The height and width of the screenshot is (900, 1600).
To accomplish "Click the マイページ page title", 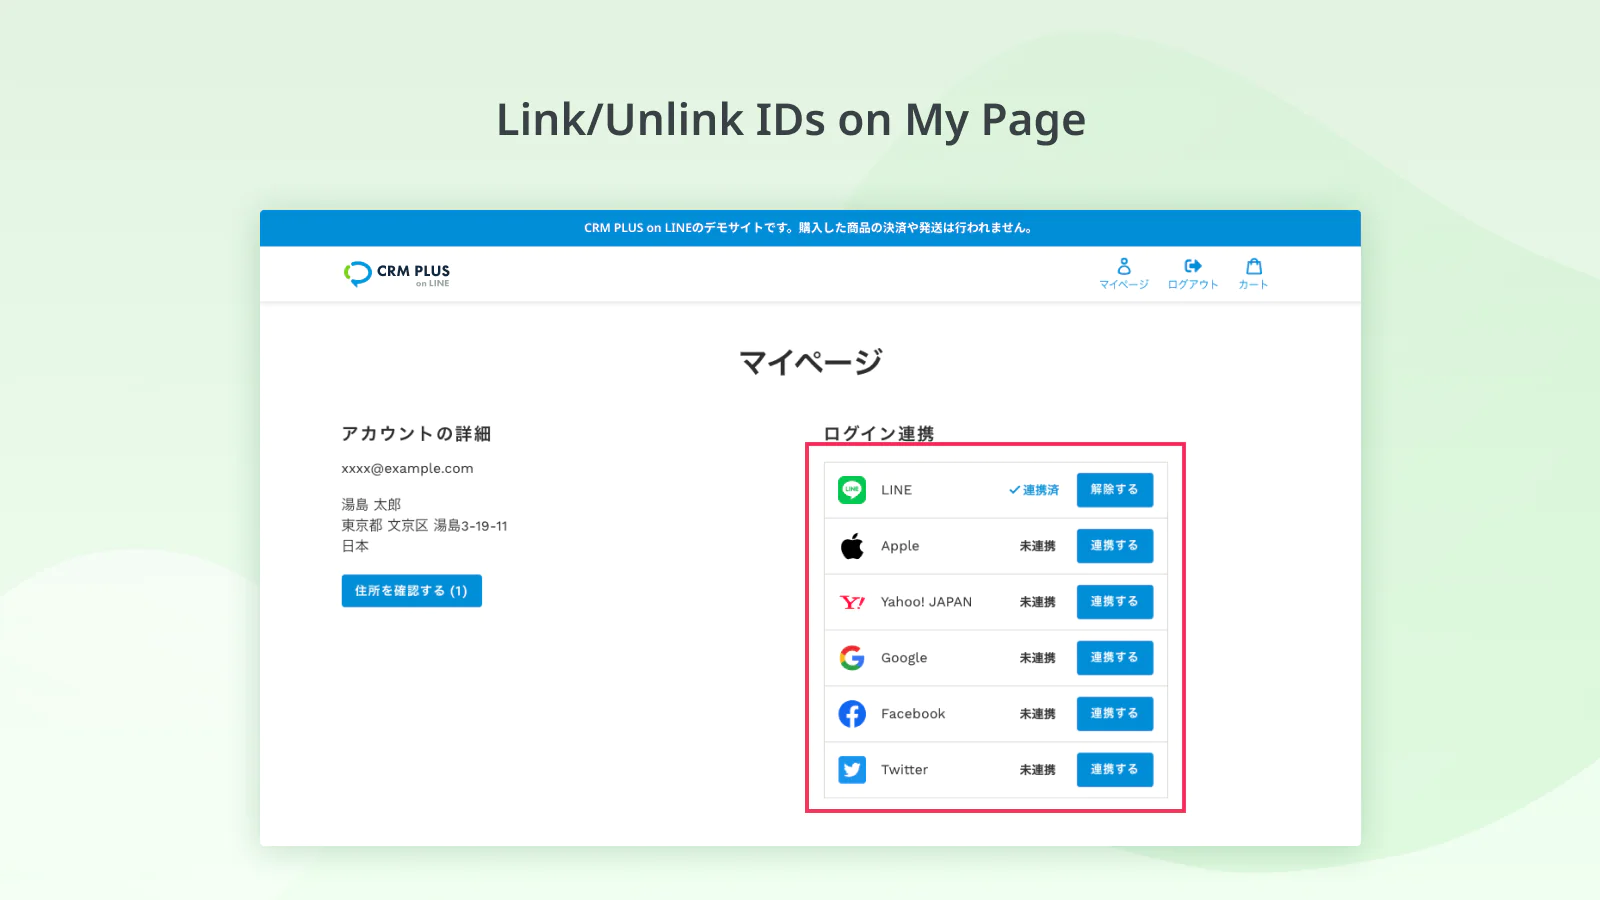I will 811,362.
